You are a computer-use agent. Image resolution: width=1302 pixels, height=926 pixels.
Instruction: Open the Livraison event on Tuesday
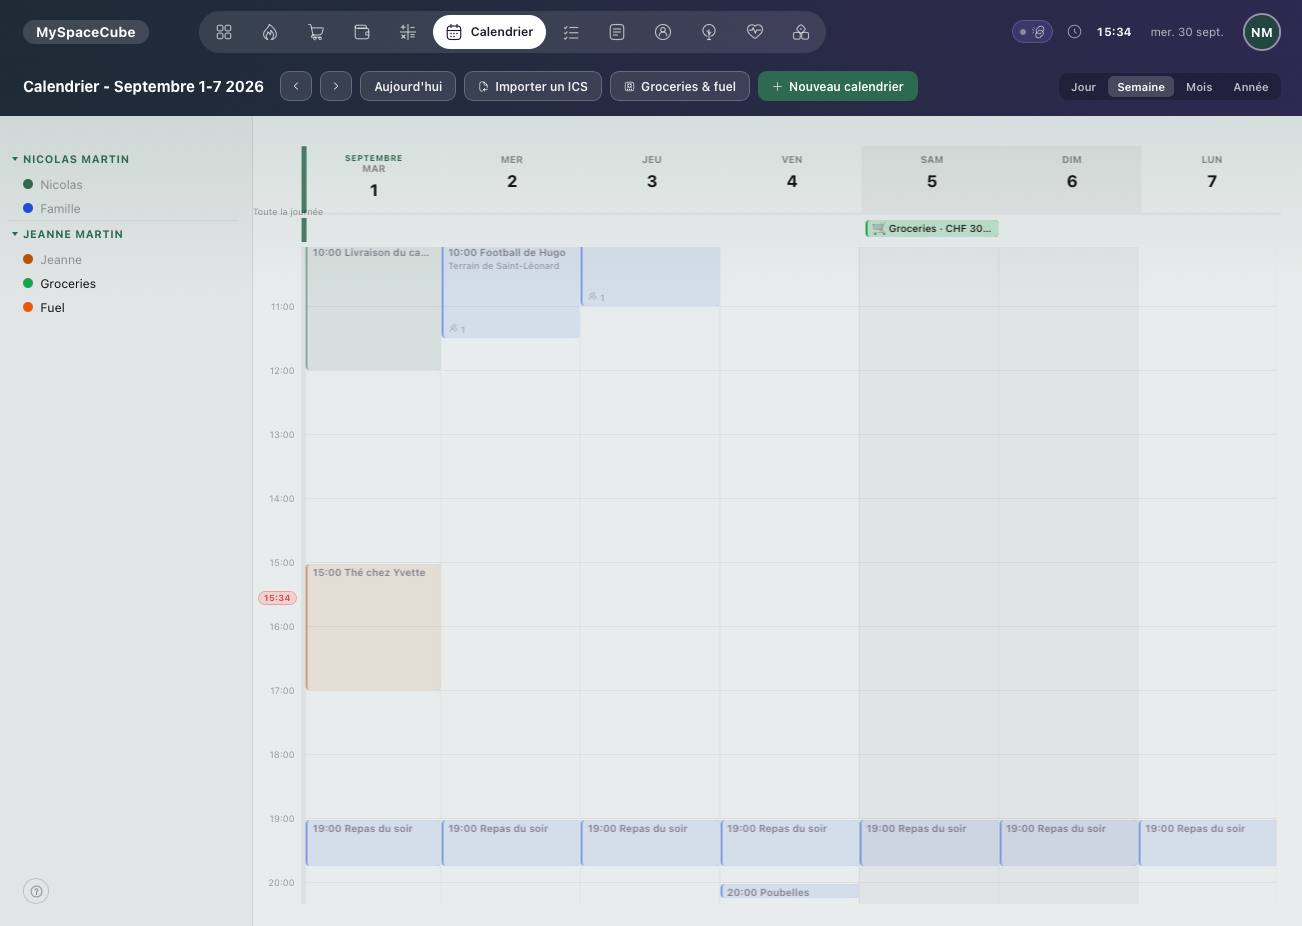tap(373, 308)
